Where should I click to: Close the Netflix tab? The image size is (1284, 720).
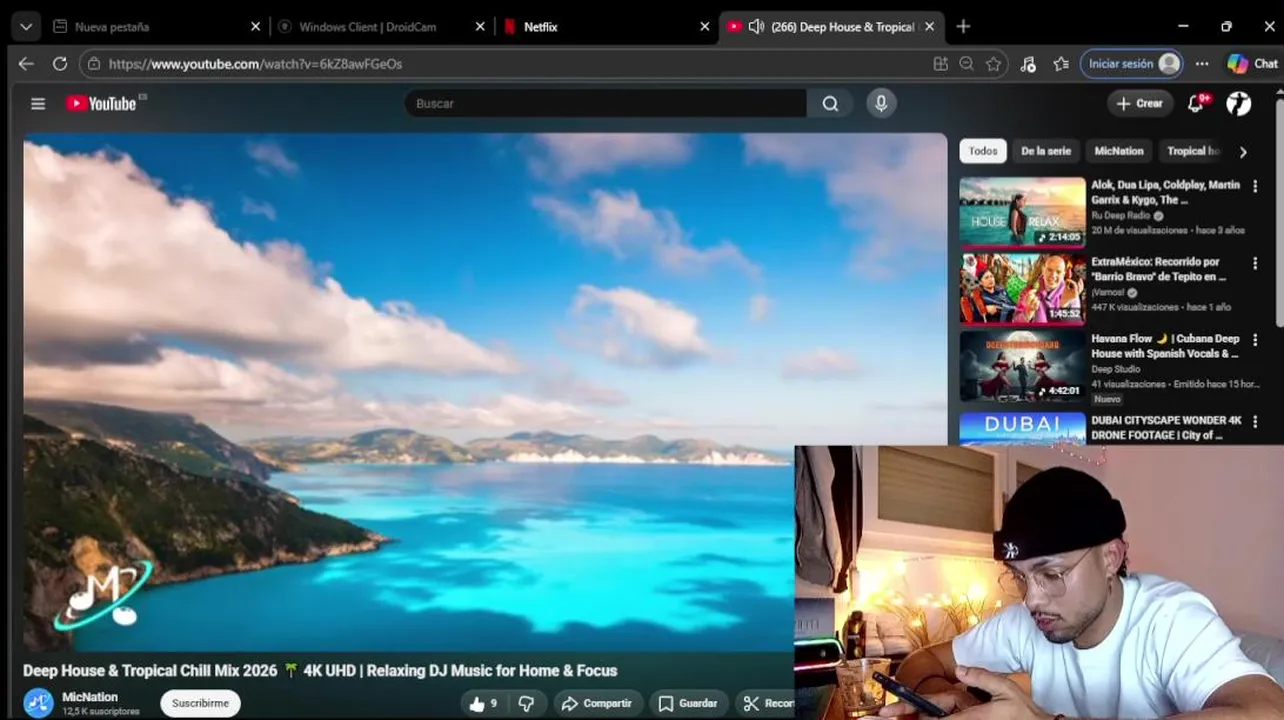point(705,27)
